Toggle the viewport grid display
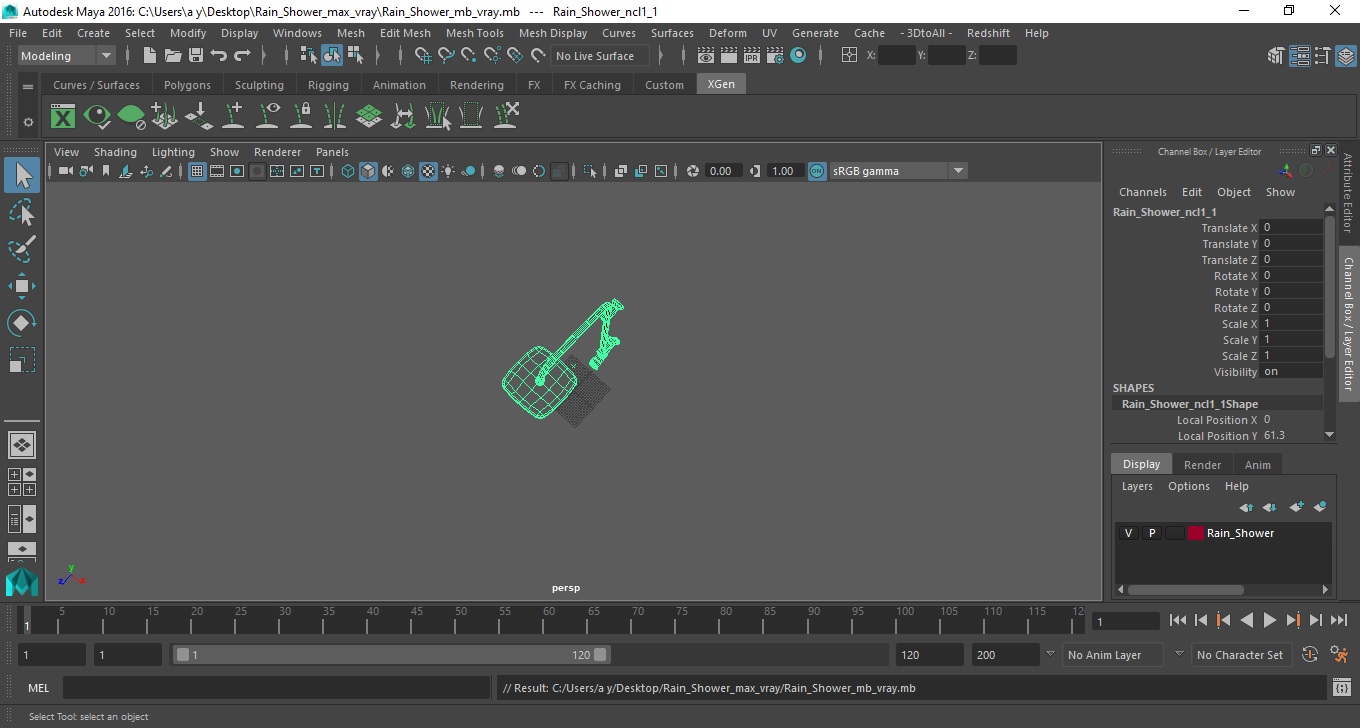This screenshot has width=1360, height=728. click(197, 171)
